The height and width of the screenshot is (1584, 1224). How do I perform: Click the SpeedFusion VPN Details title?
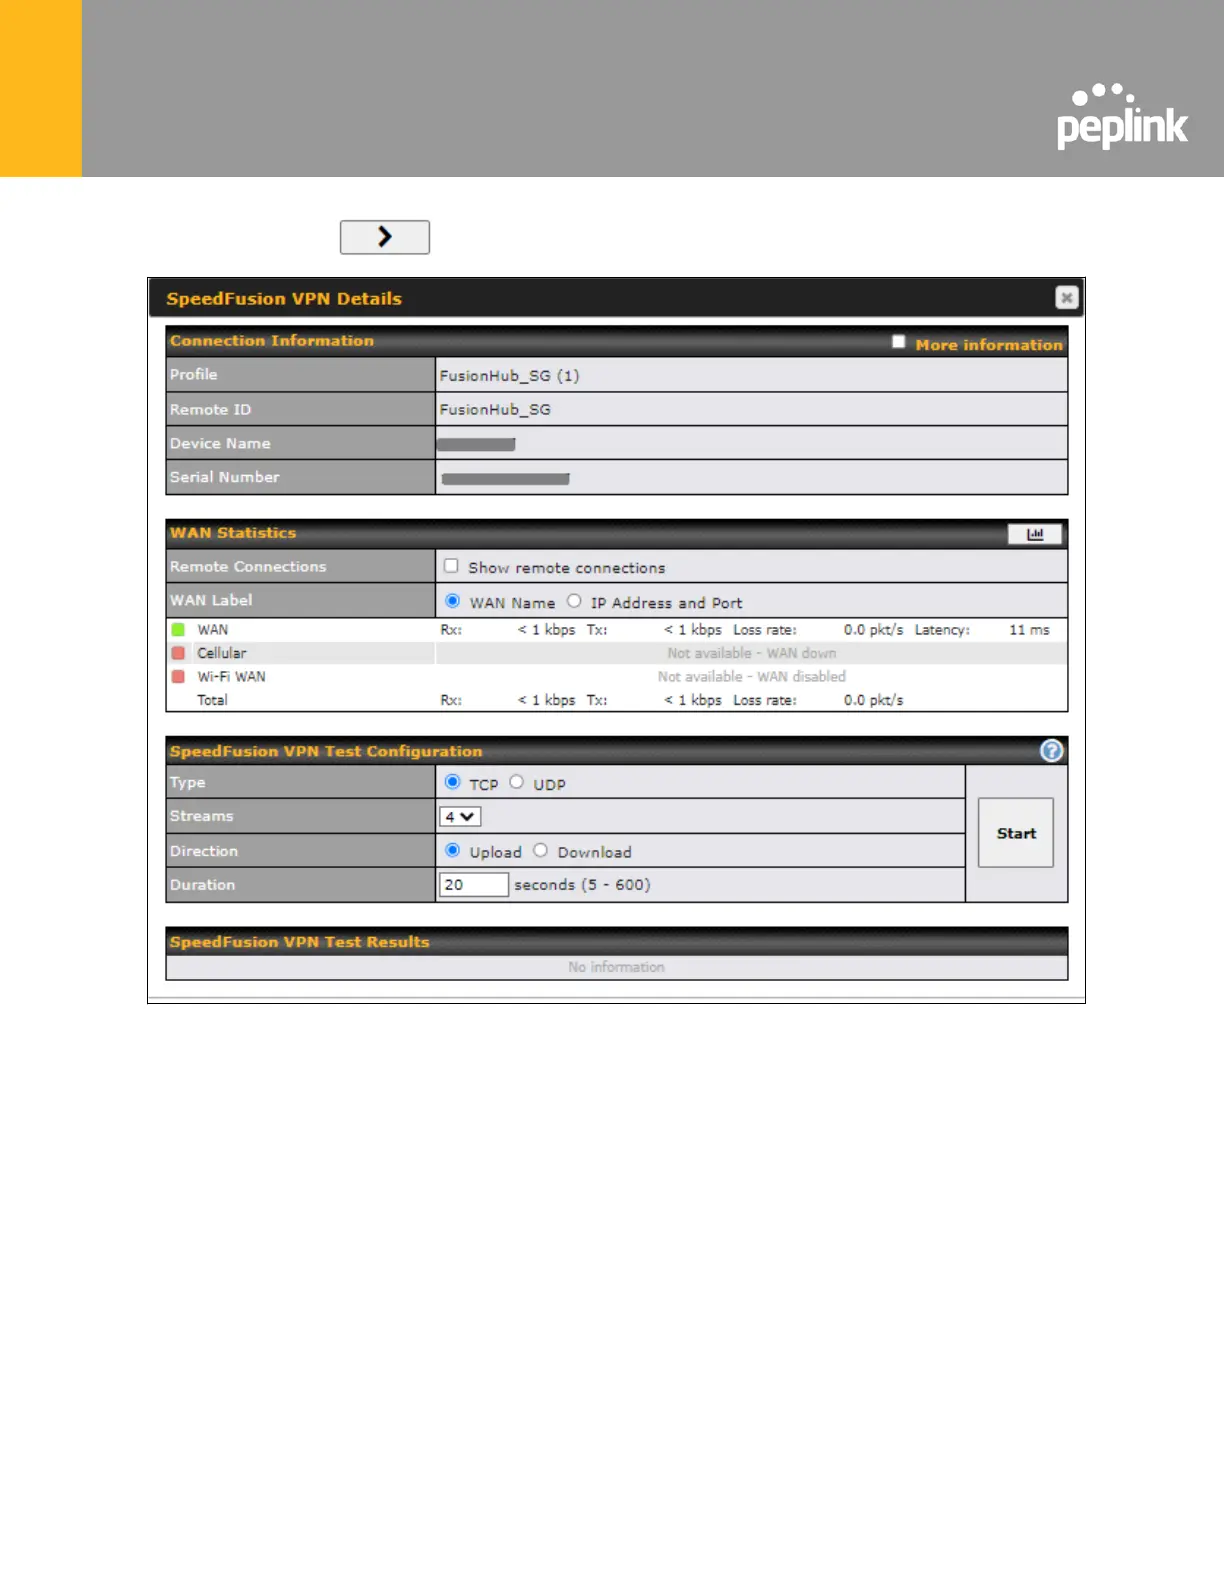click(284, 299)
